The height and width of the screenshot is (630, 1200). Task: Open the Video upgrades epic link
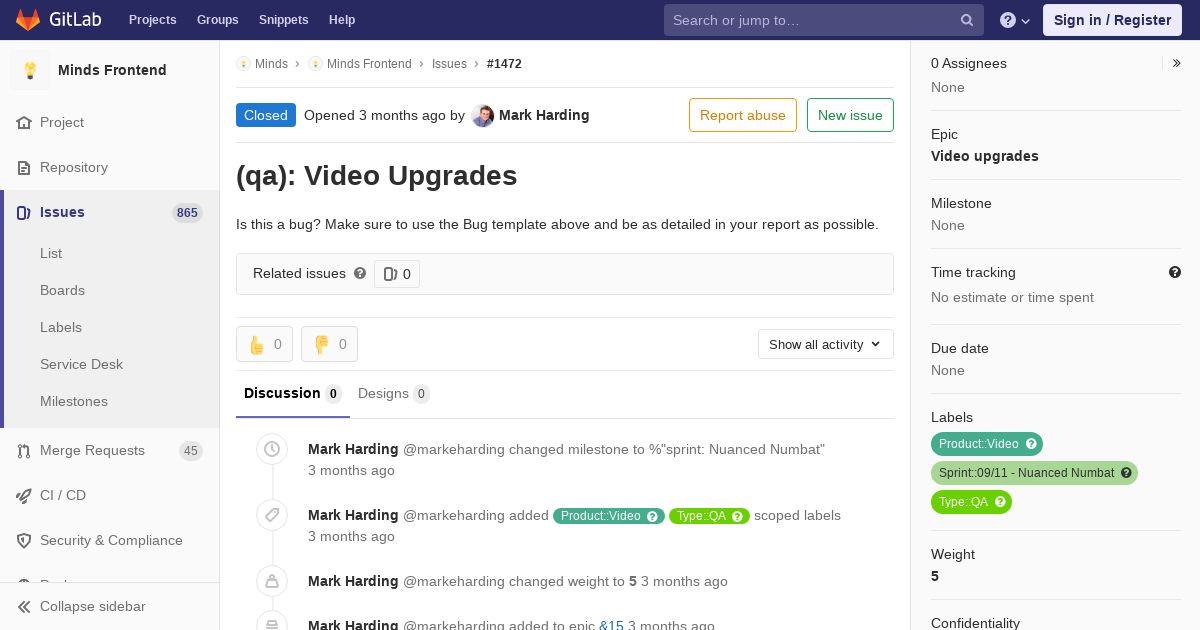[x=985, y=156]
